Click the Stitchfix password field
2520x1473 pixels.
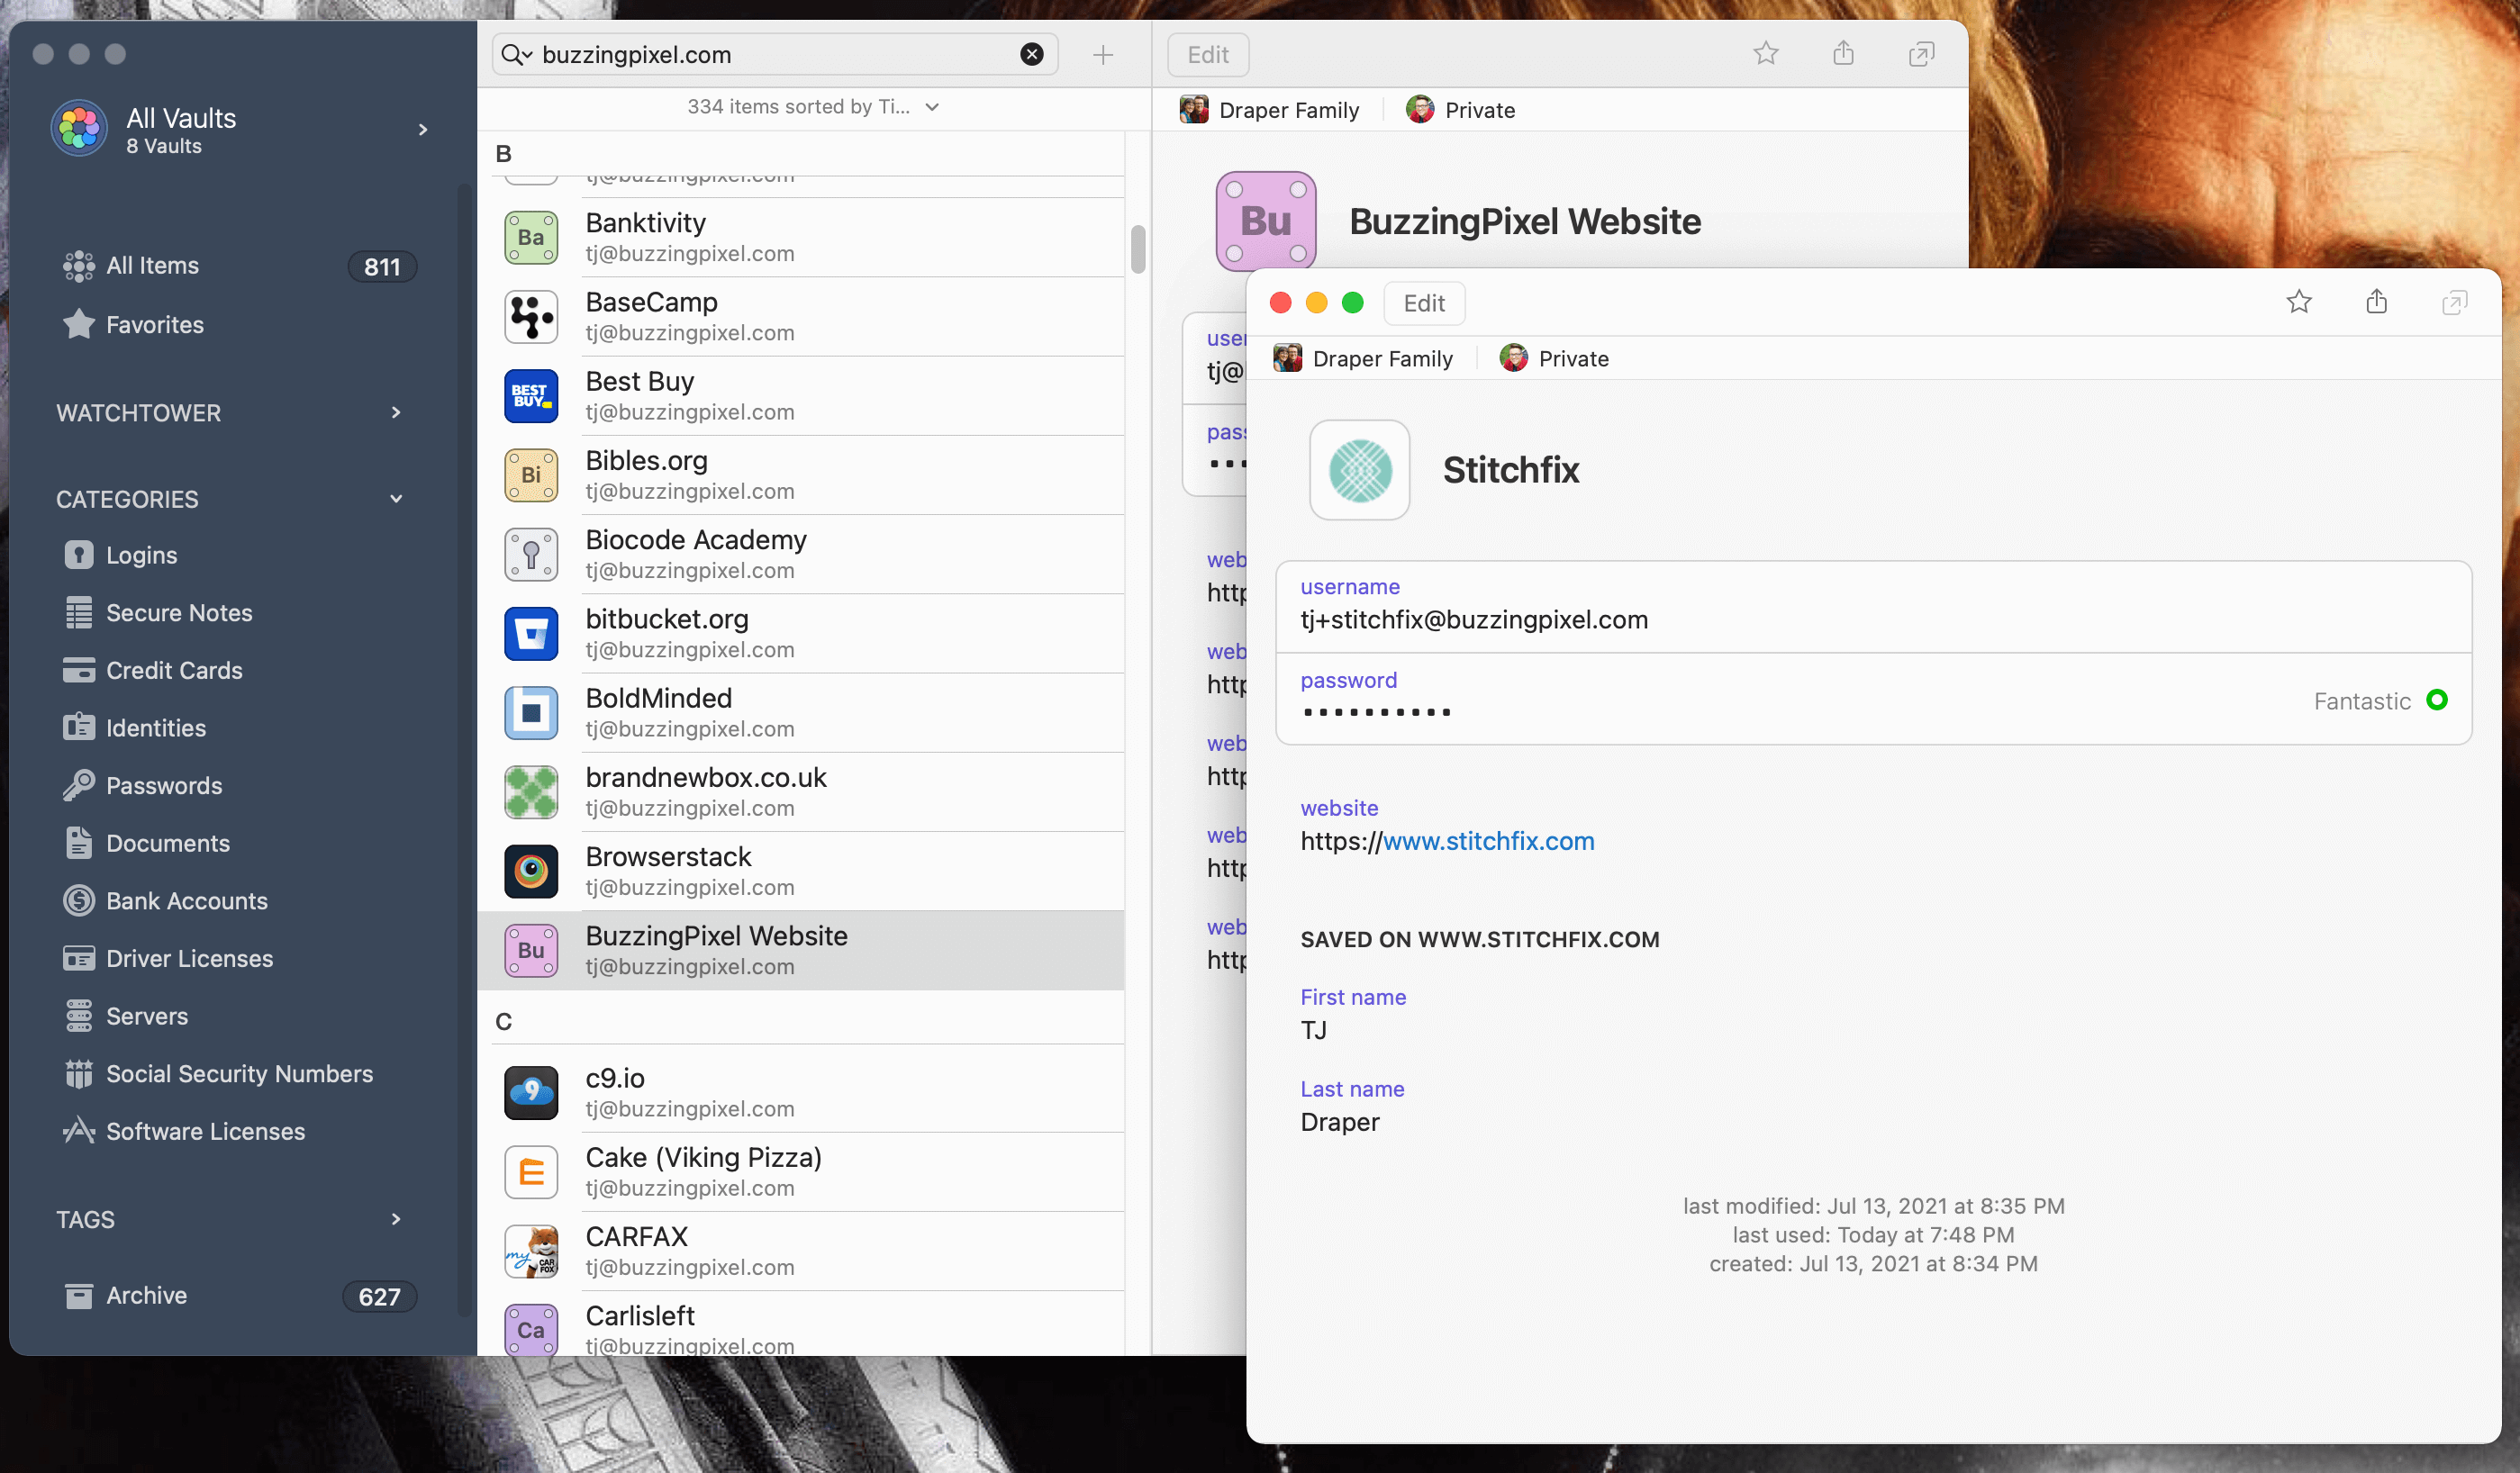click(1873, 698)
